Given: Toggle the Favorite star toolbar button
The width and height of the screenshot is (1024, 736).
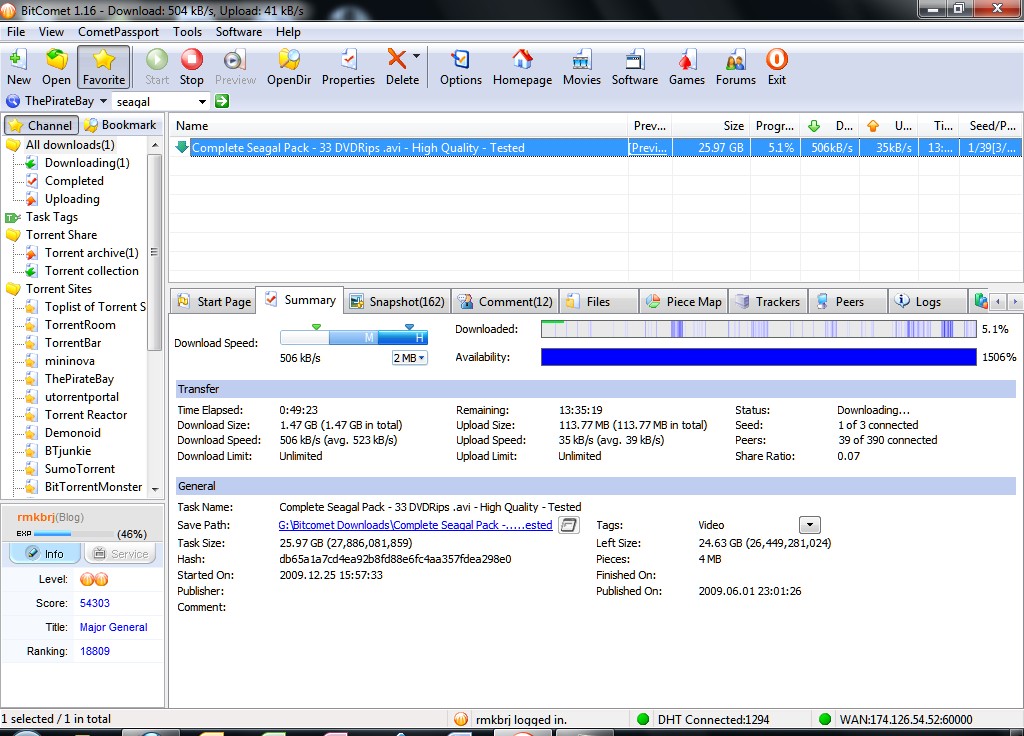Looking at the screenshot, I should click(x=104, y=67).
